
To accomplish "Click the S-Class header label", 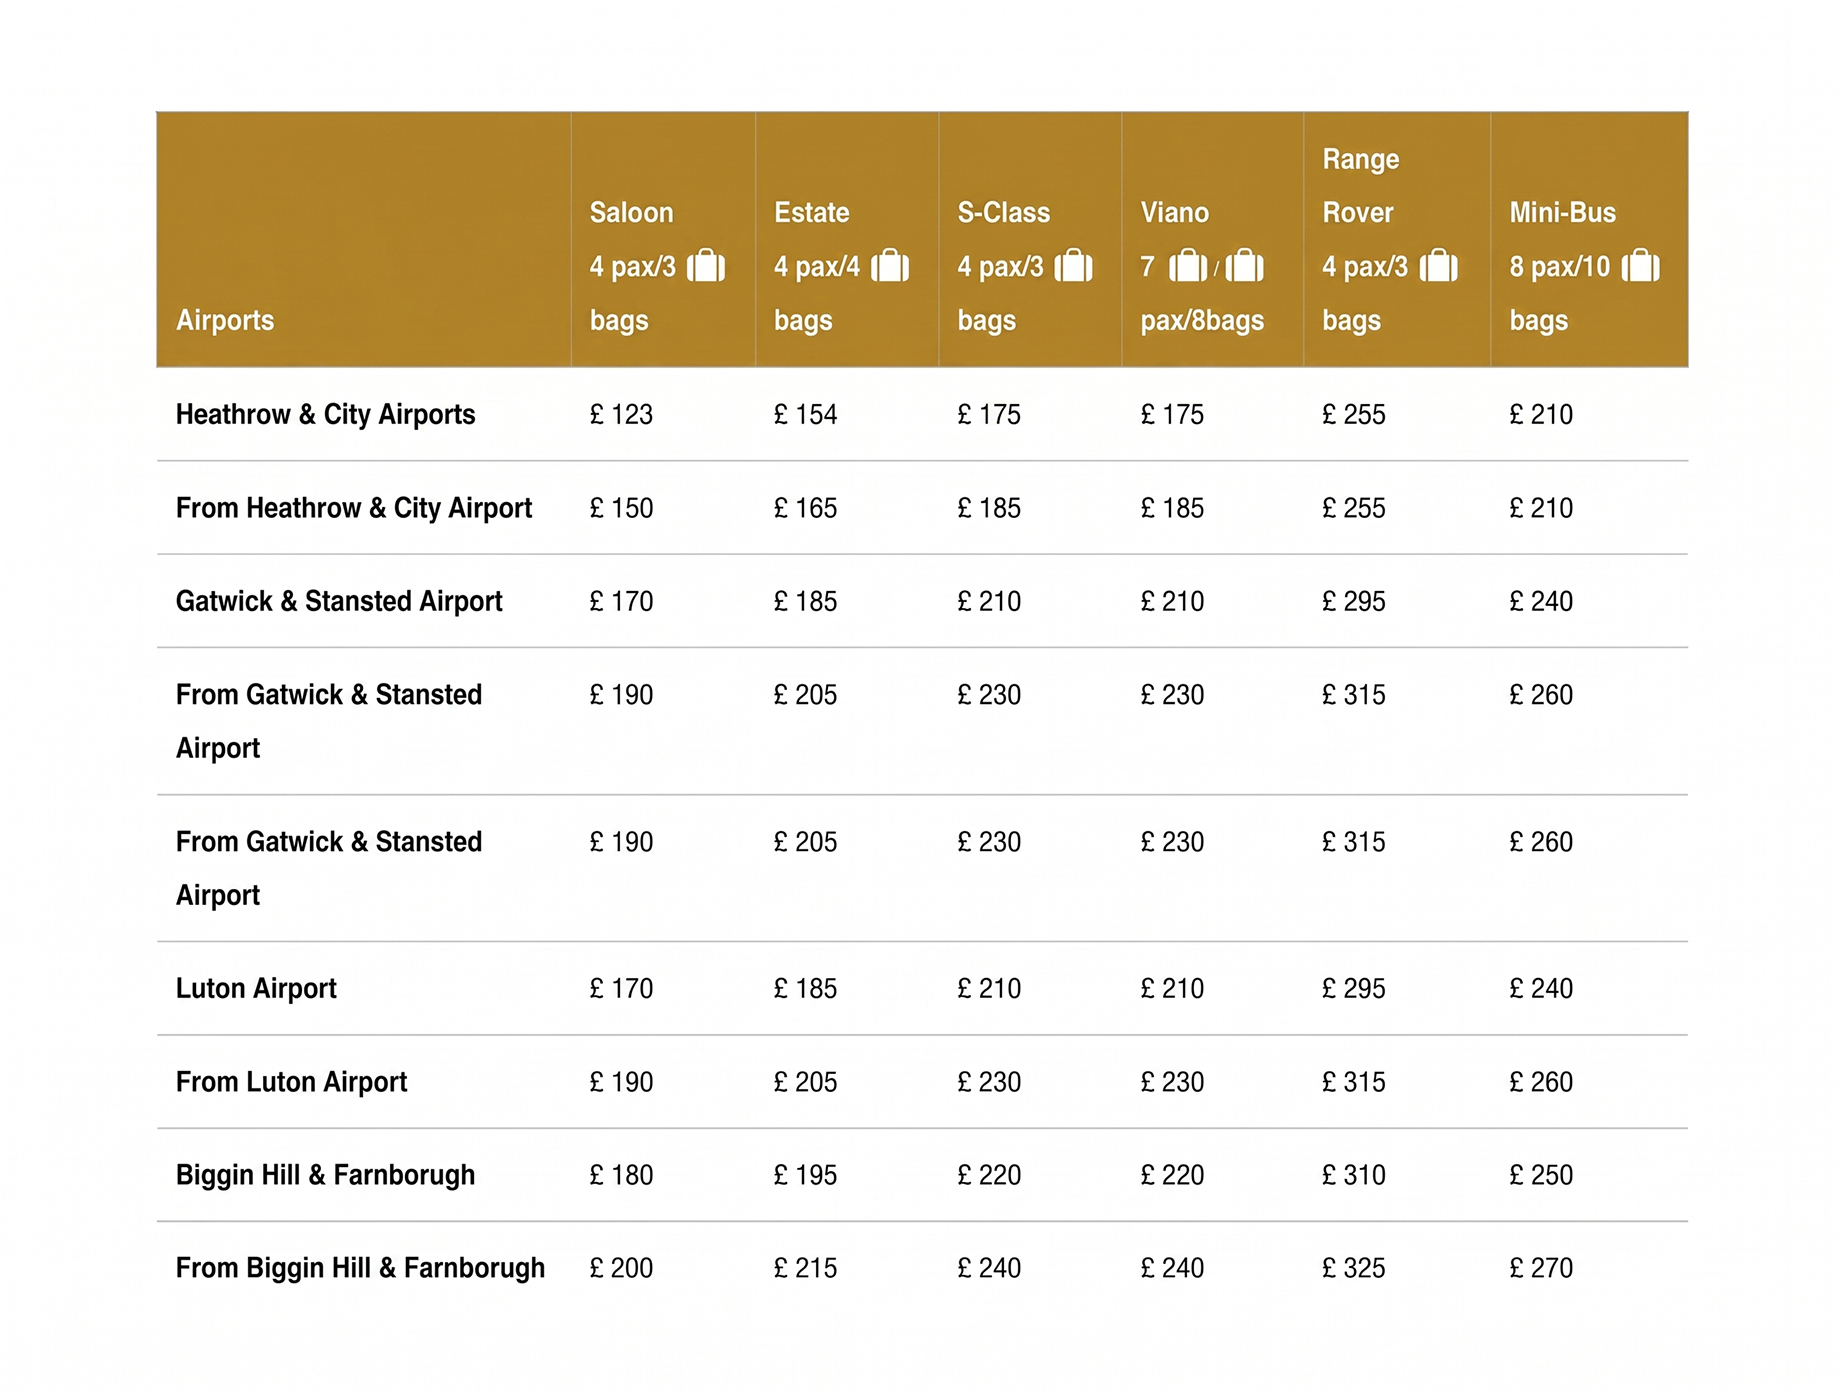I will pyautogui.click(x=1004, y=213).
